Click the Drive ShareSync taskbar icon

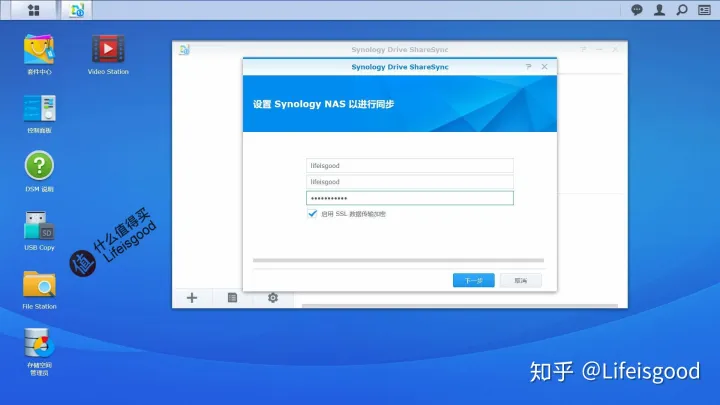(x=77, y=10)
